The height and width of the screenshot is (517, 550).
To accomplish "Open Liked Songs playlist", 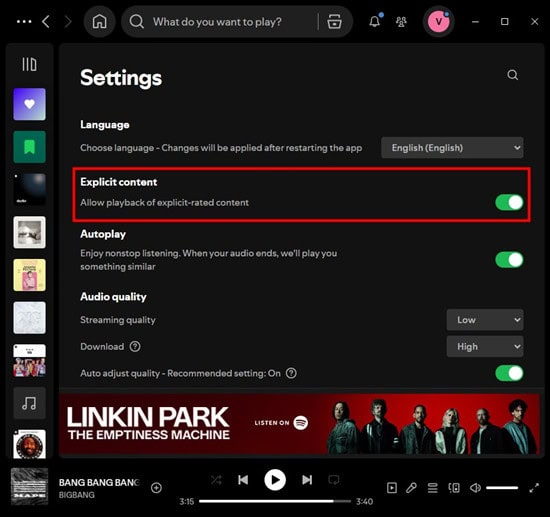I will pos(29,104).
